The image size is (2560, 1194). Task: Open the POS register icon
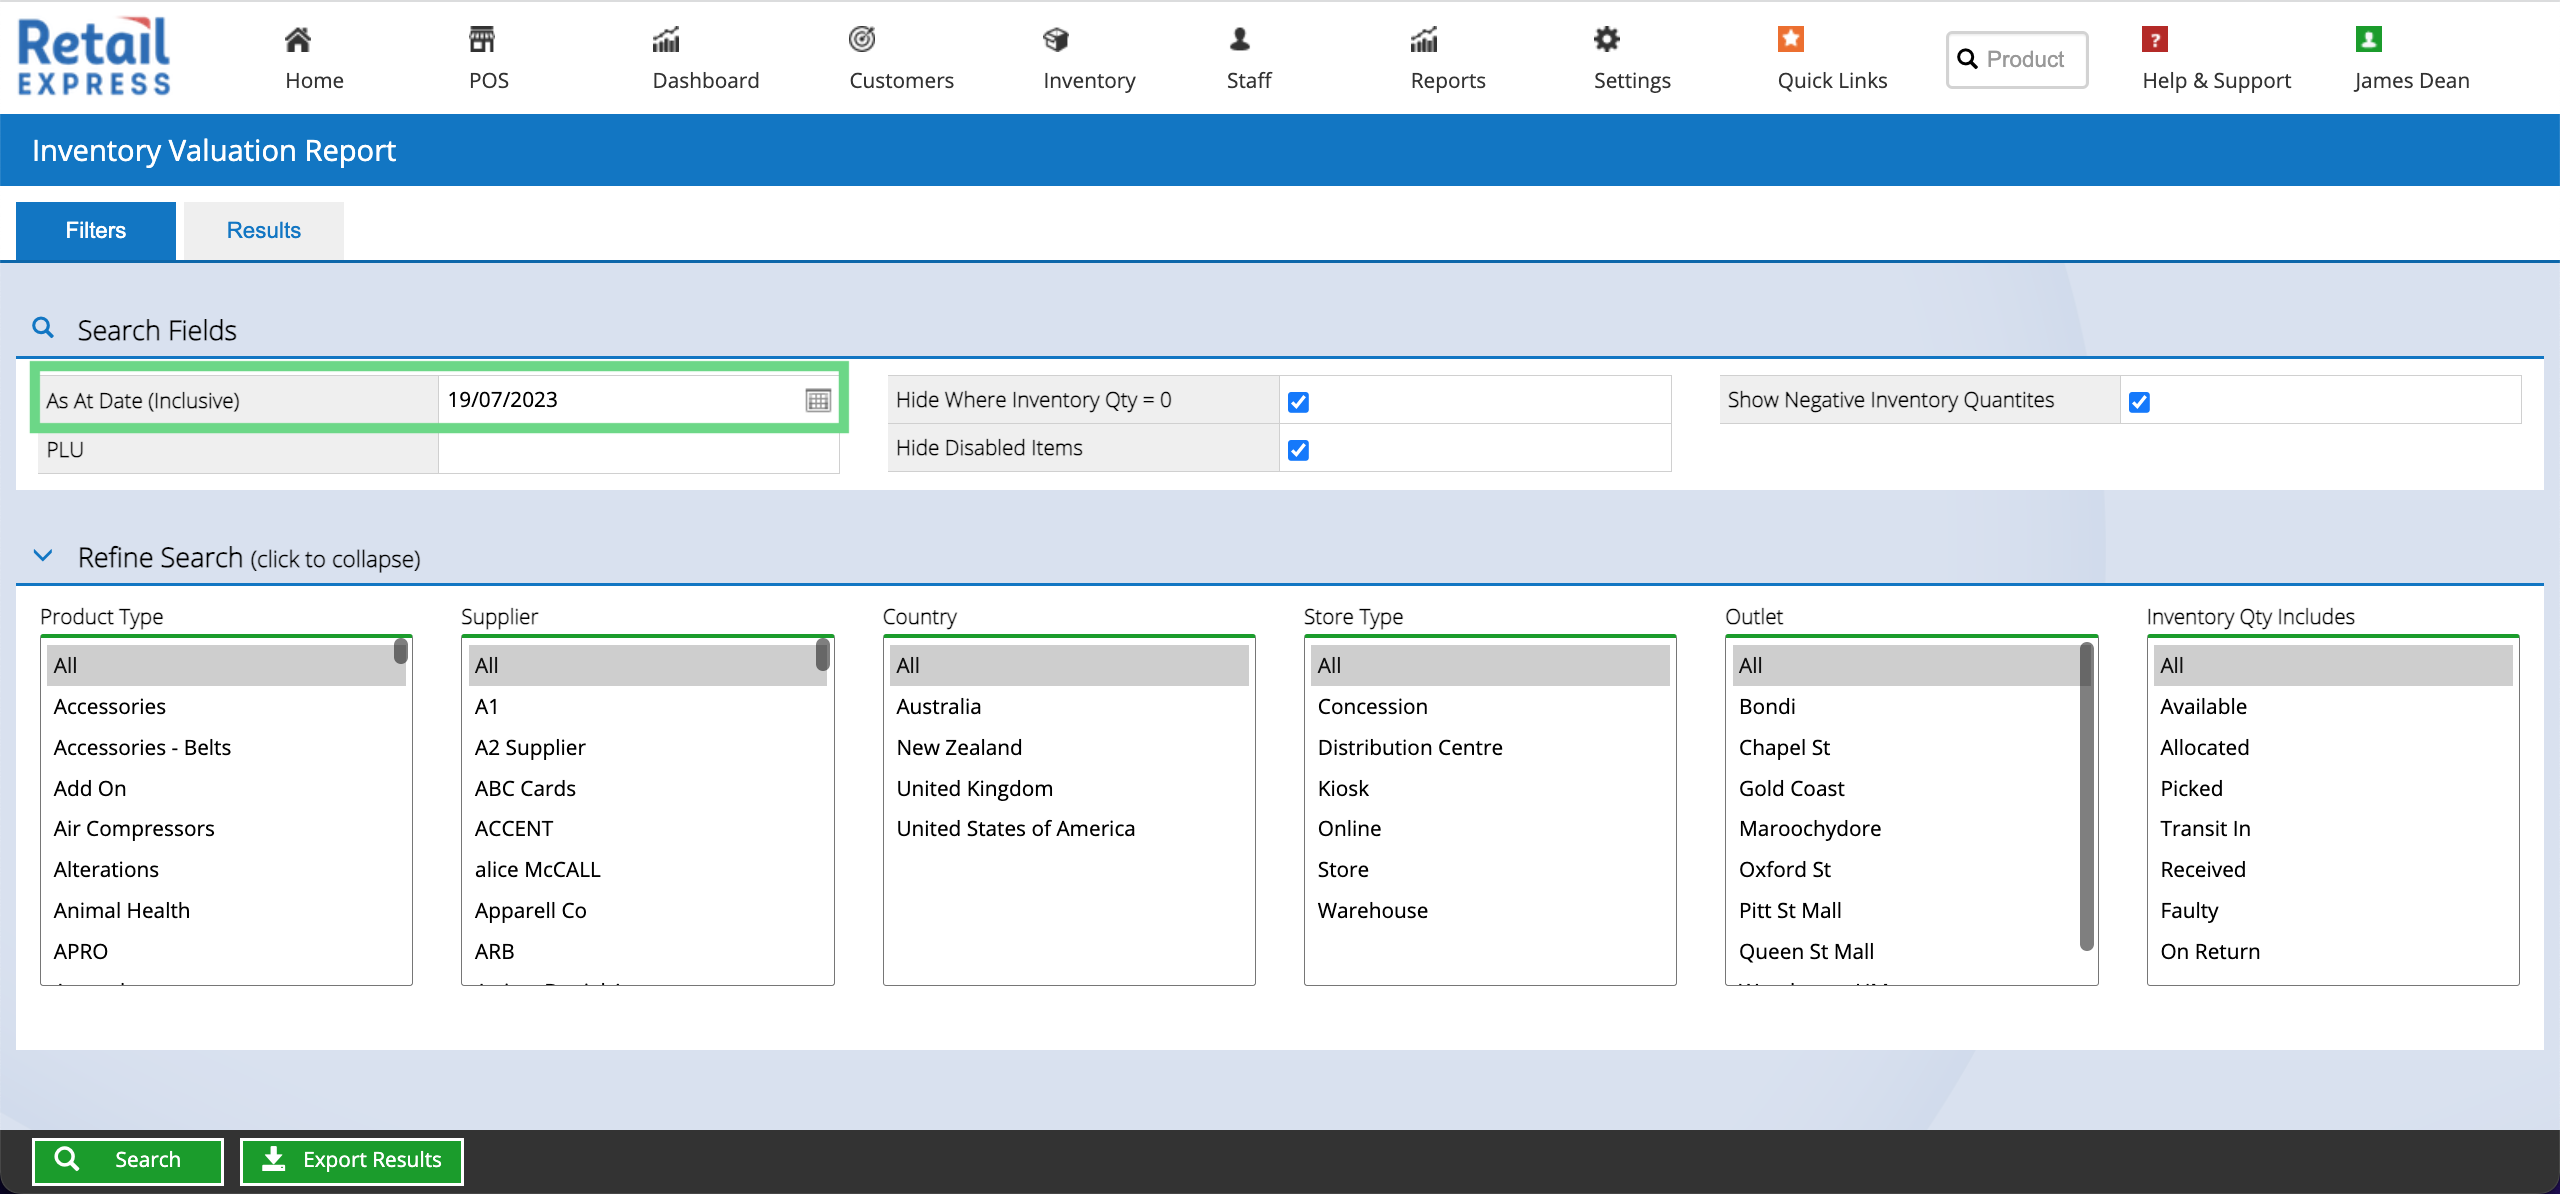[482, 40]
